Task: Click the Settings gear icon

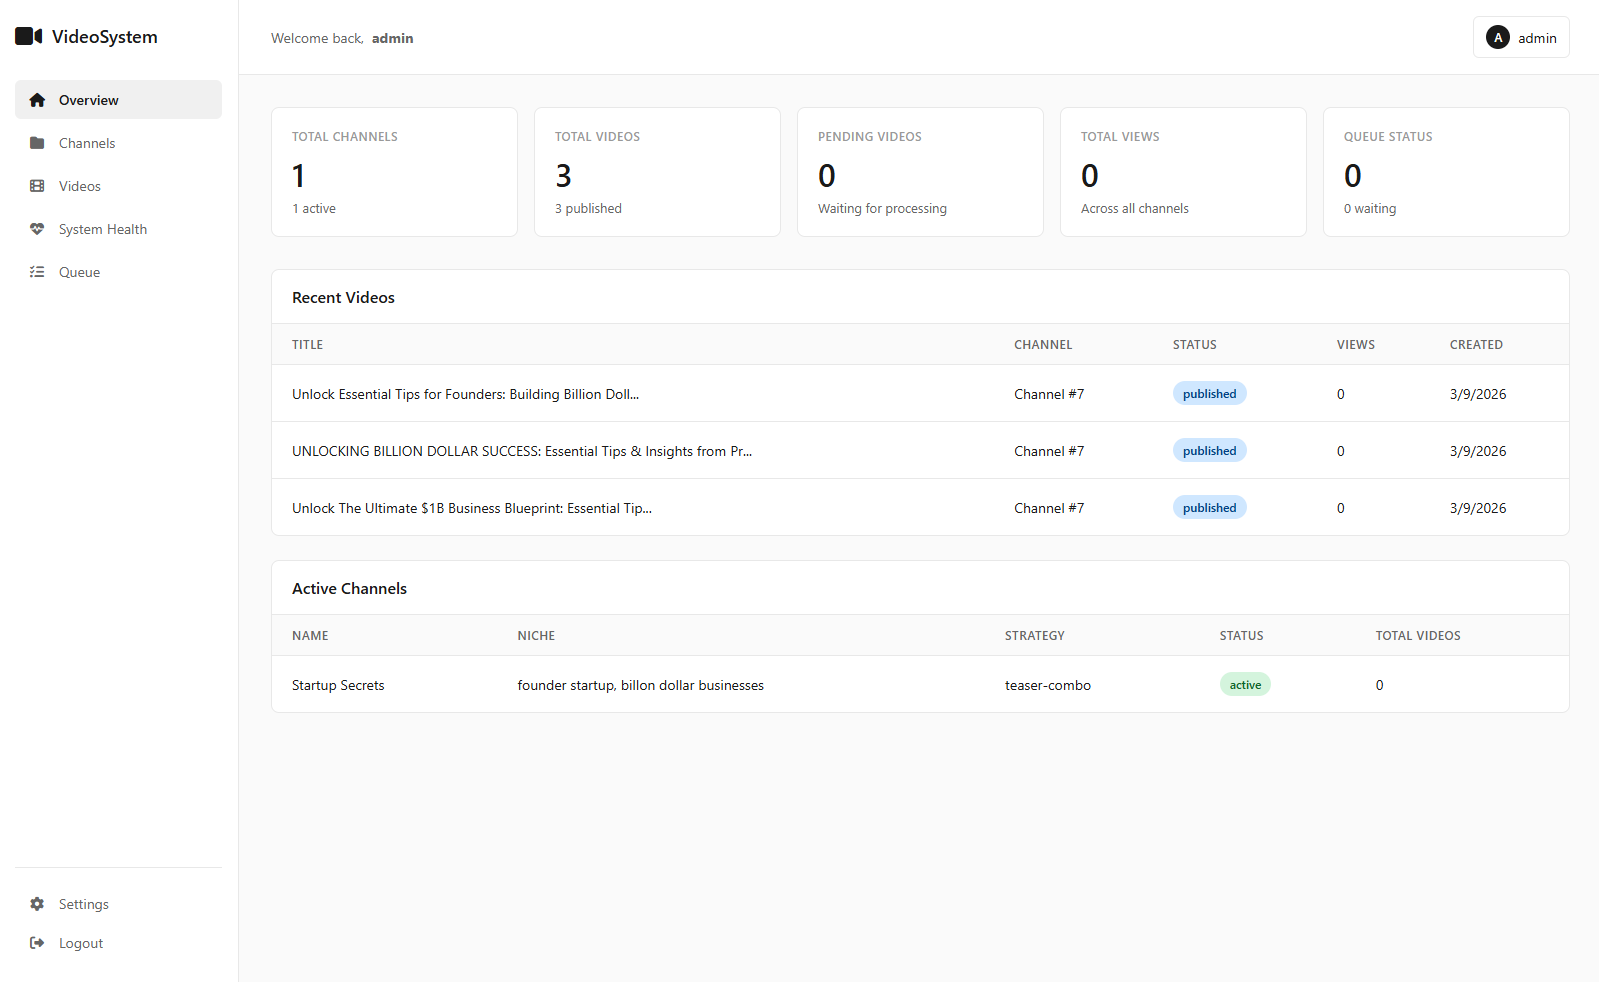Action: coord(37,904)
